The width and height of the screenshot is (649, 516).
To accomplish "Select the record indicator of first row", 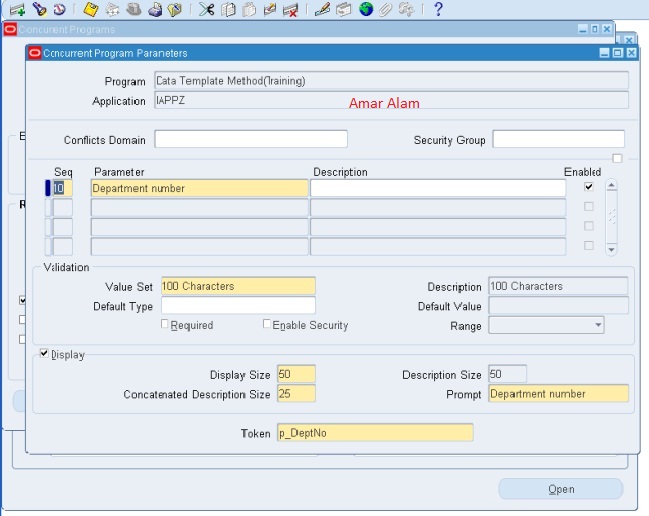I will [48, 188].
